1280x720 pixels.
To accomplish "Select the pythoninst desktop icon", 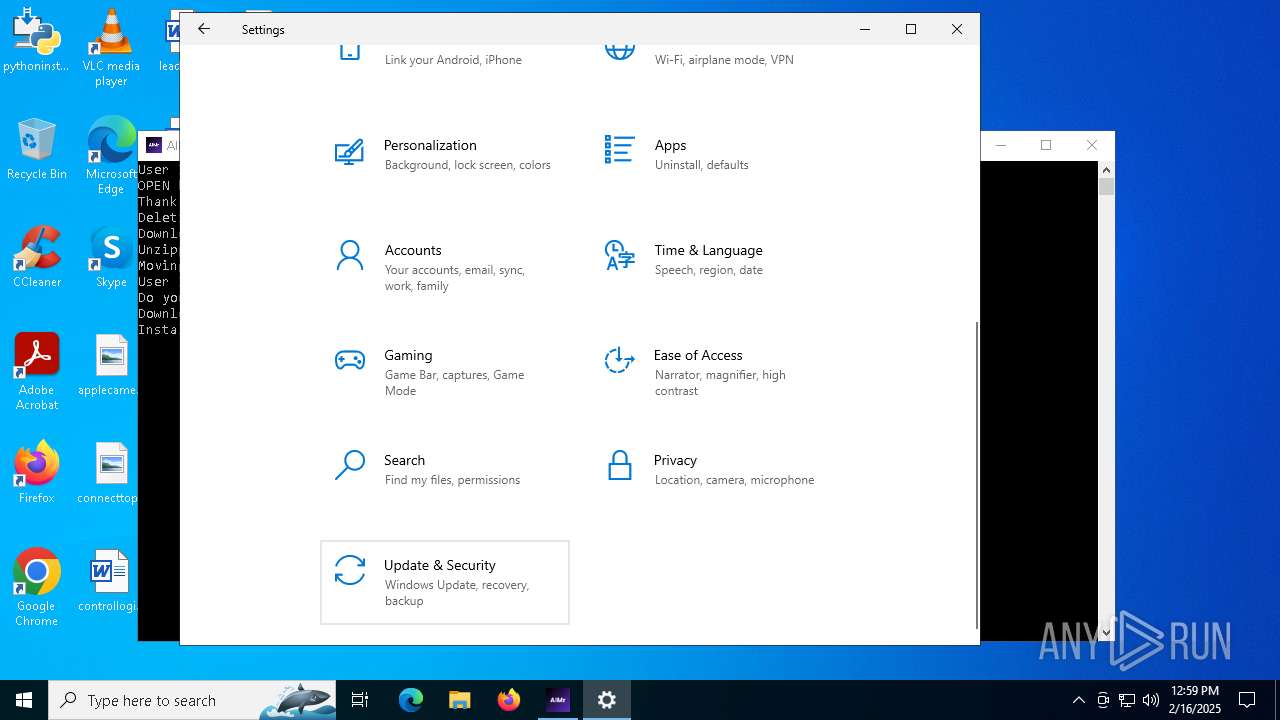I will pos(36,40).
